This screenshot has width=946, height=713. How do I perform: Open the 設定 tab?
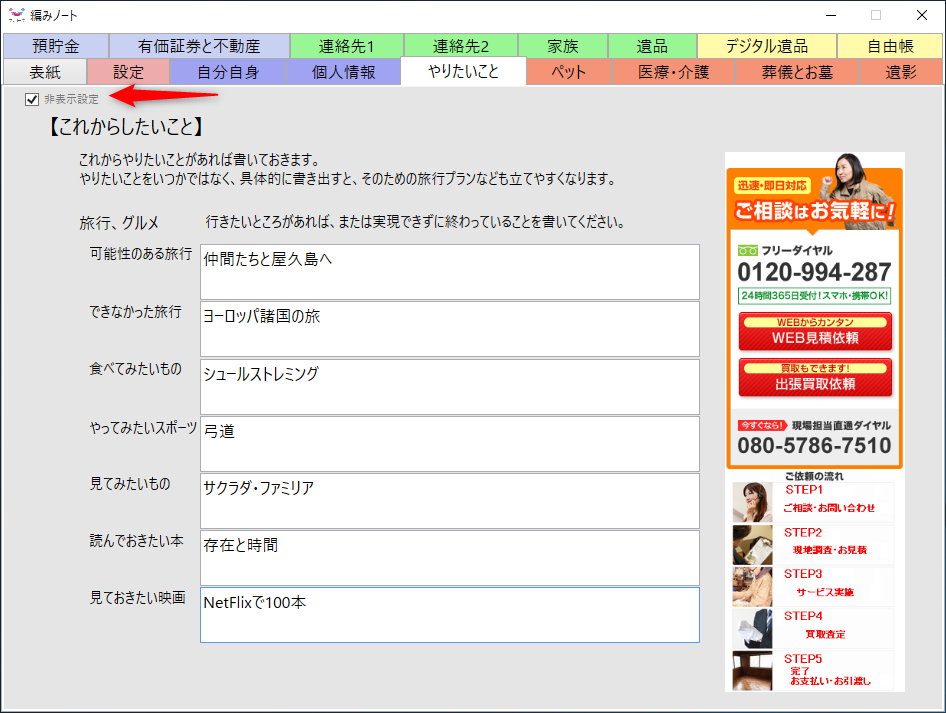pyautogui.click(x=127, y=72)
